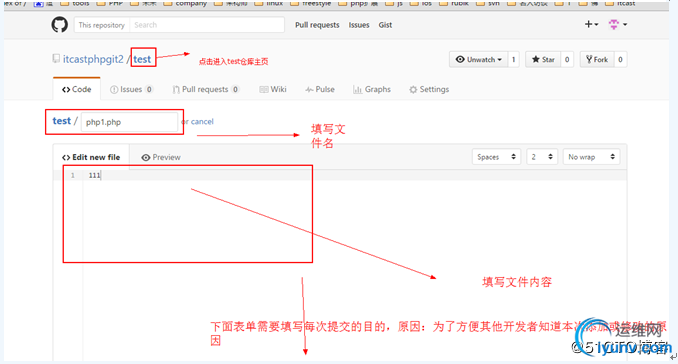Image resolution: width=678 pixels, height=364 pixels.
Task: Click the star icon on Star button
Action: (536, 59)
